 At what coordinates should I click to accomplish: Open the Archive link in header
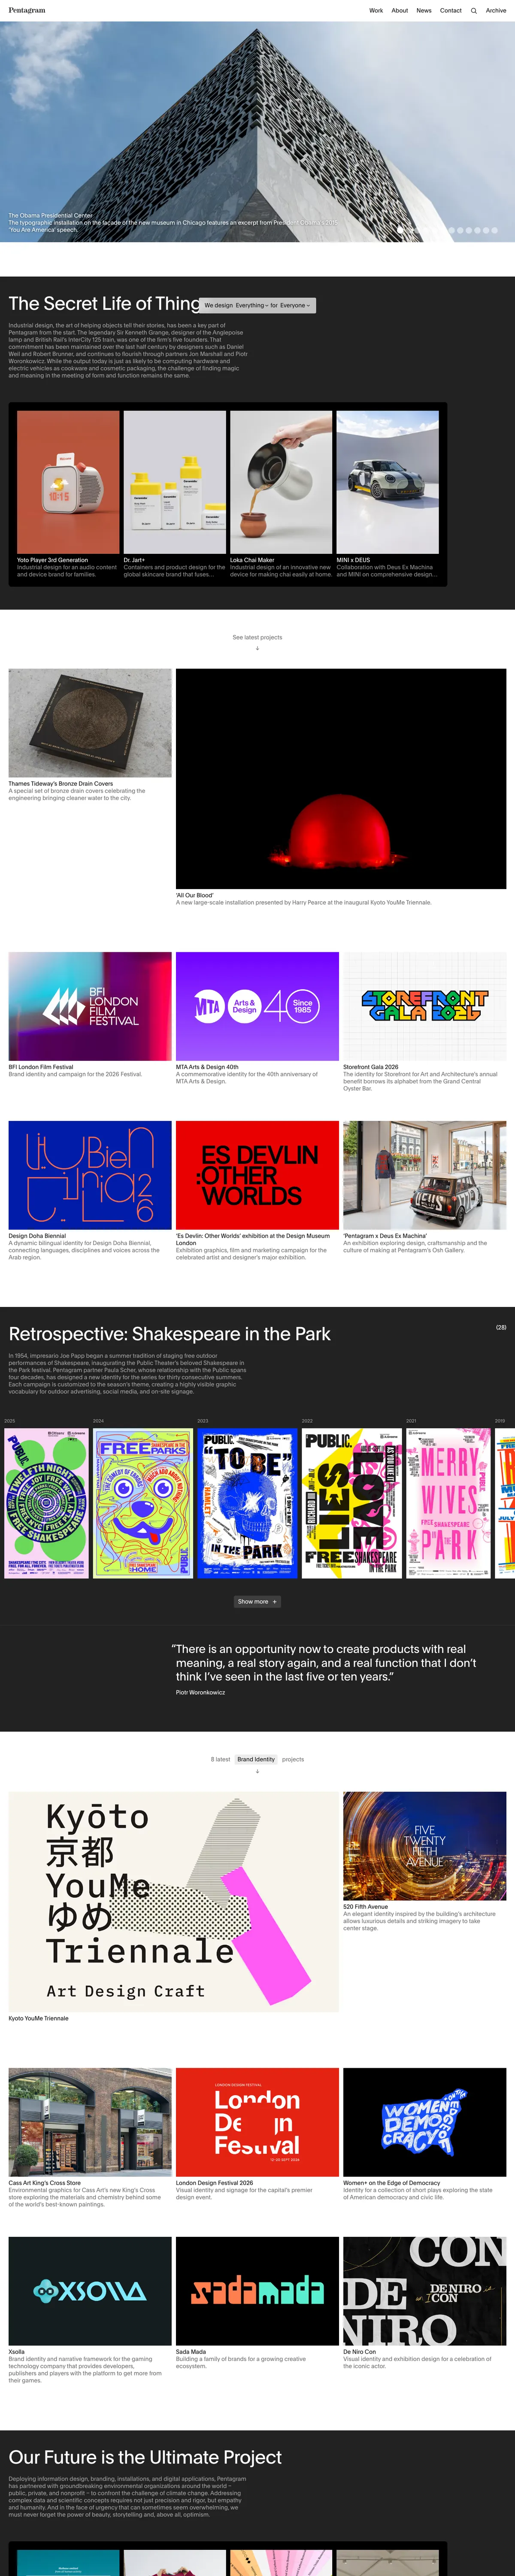pyautogui.click(x=496, y=11)
